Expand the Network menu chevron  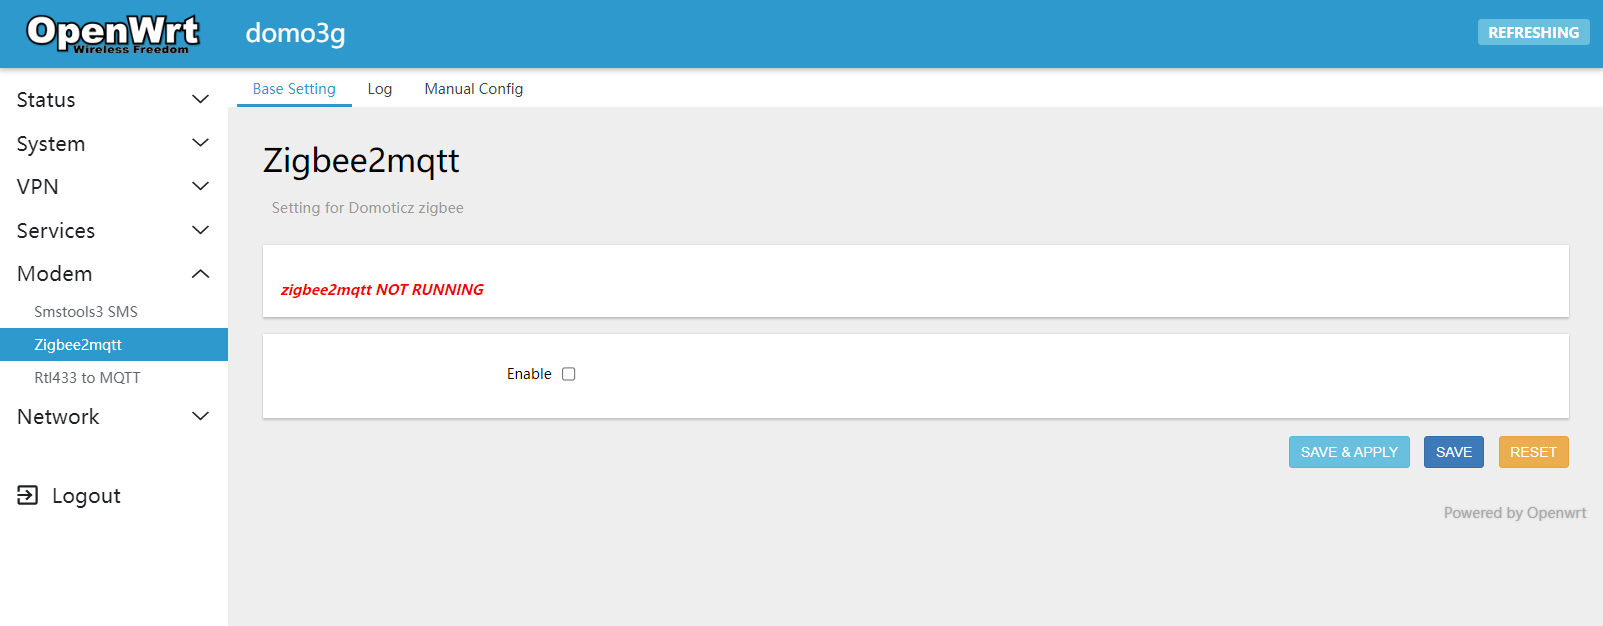point(200,416)
